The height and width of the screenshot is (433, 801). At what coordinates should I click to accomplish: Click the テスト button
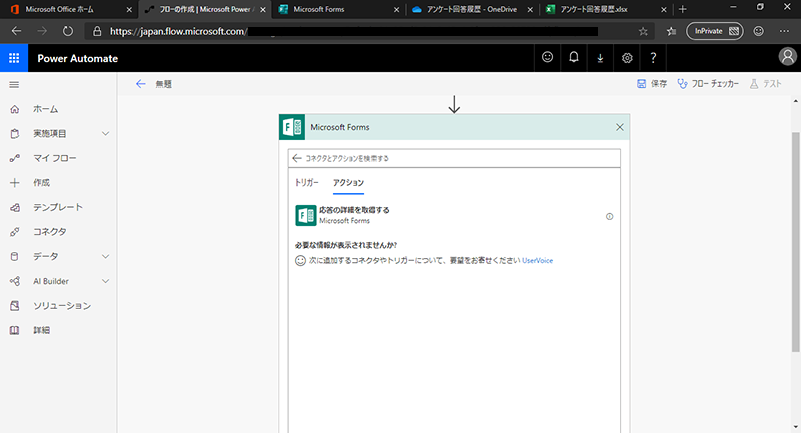pos(765,84)
